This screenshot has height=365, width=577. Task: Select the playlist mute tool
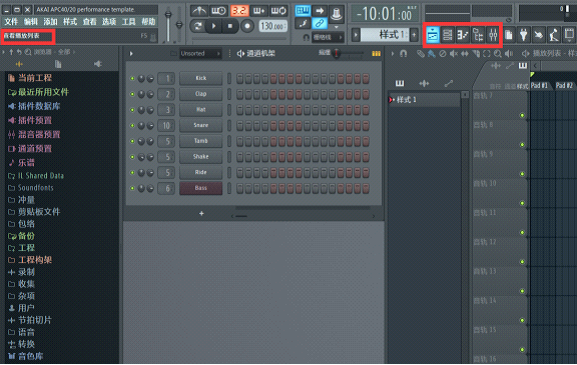453,54
